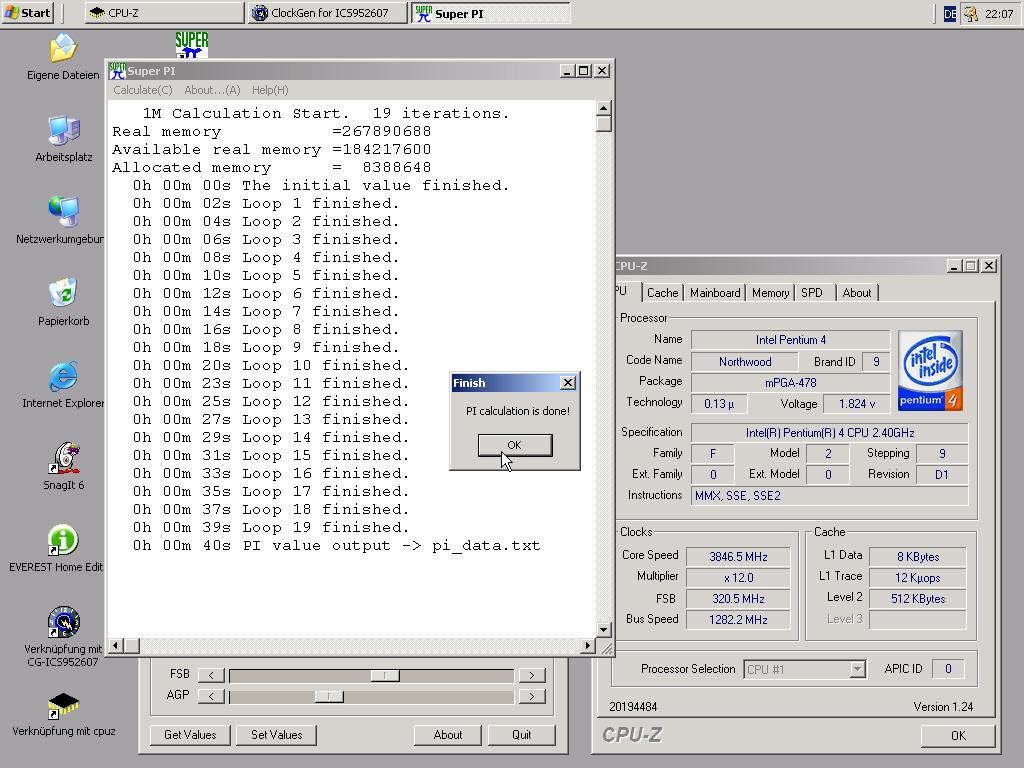Click Quit button in ClockGen
The height and width of the screenshot is (768, 1024).
(x=521, y=735)
